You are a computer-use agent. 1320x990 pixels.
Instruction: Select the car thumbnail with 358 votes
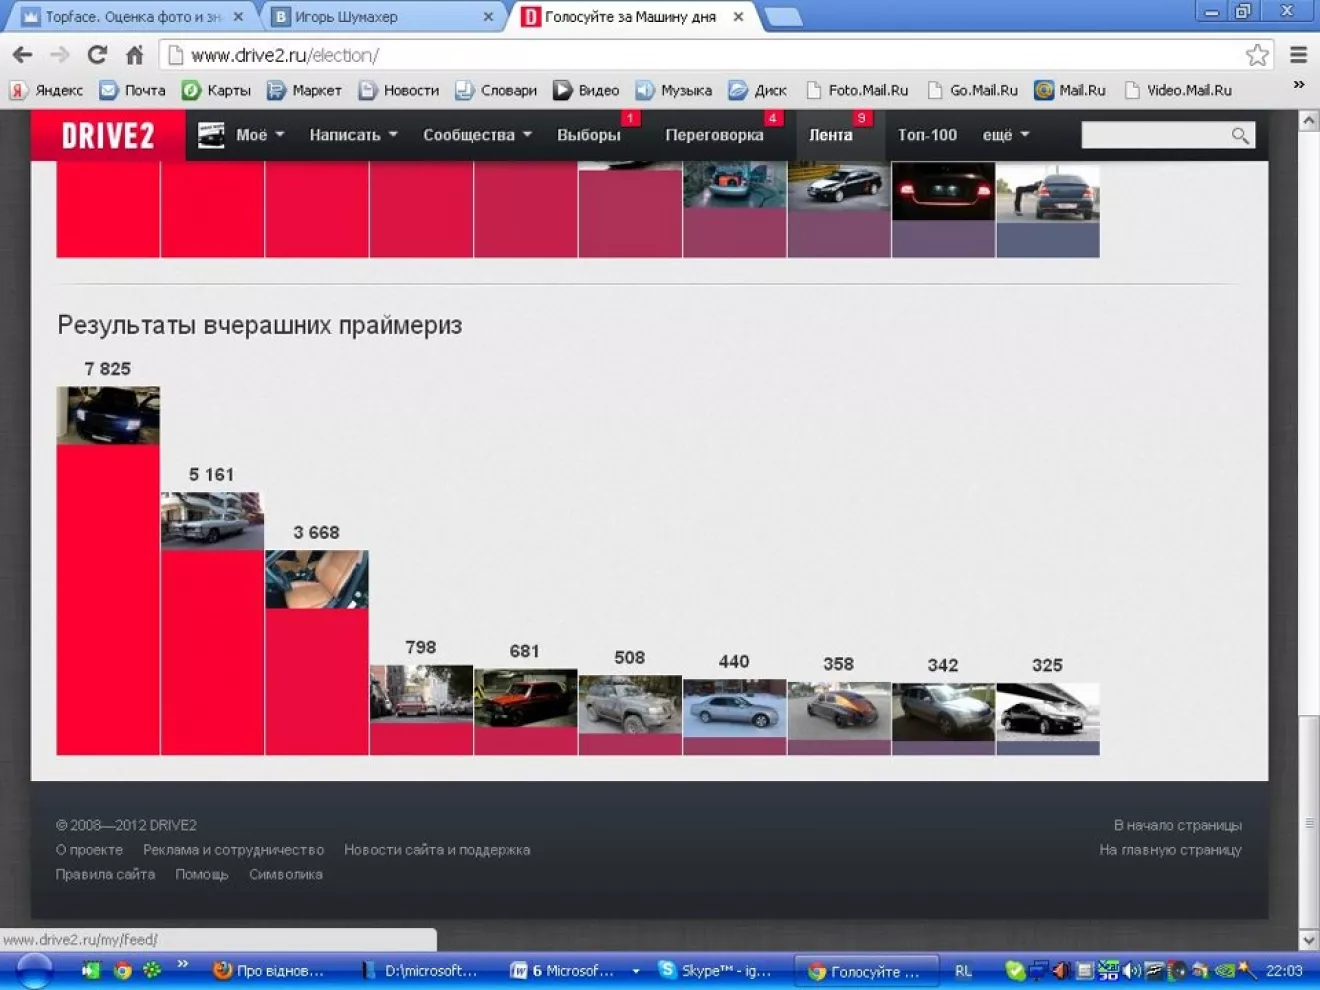pos(839,711)
